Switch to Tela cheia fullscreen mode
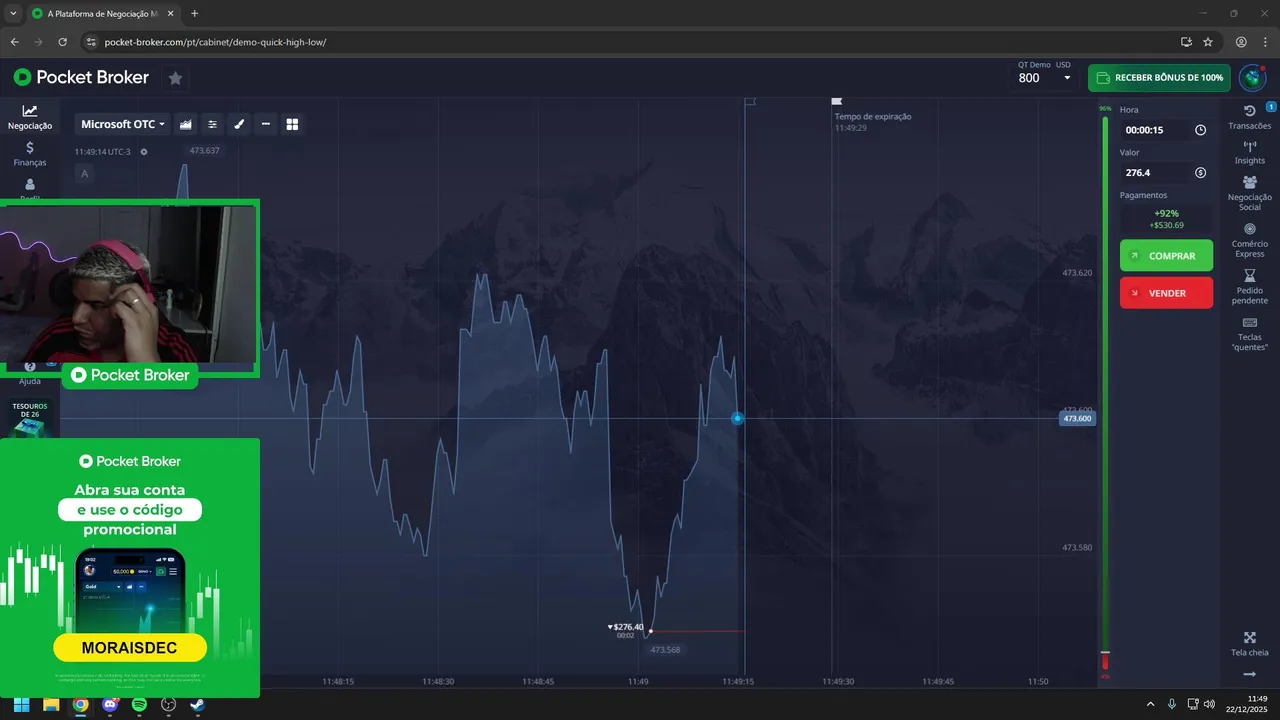The width and height of the screenshot is (1280, 720). click(x=1250, y=644)
